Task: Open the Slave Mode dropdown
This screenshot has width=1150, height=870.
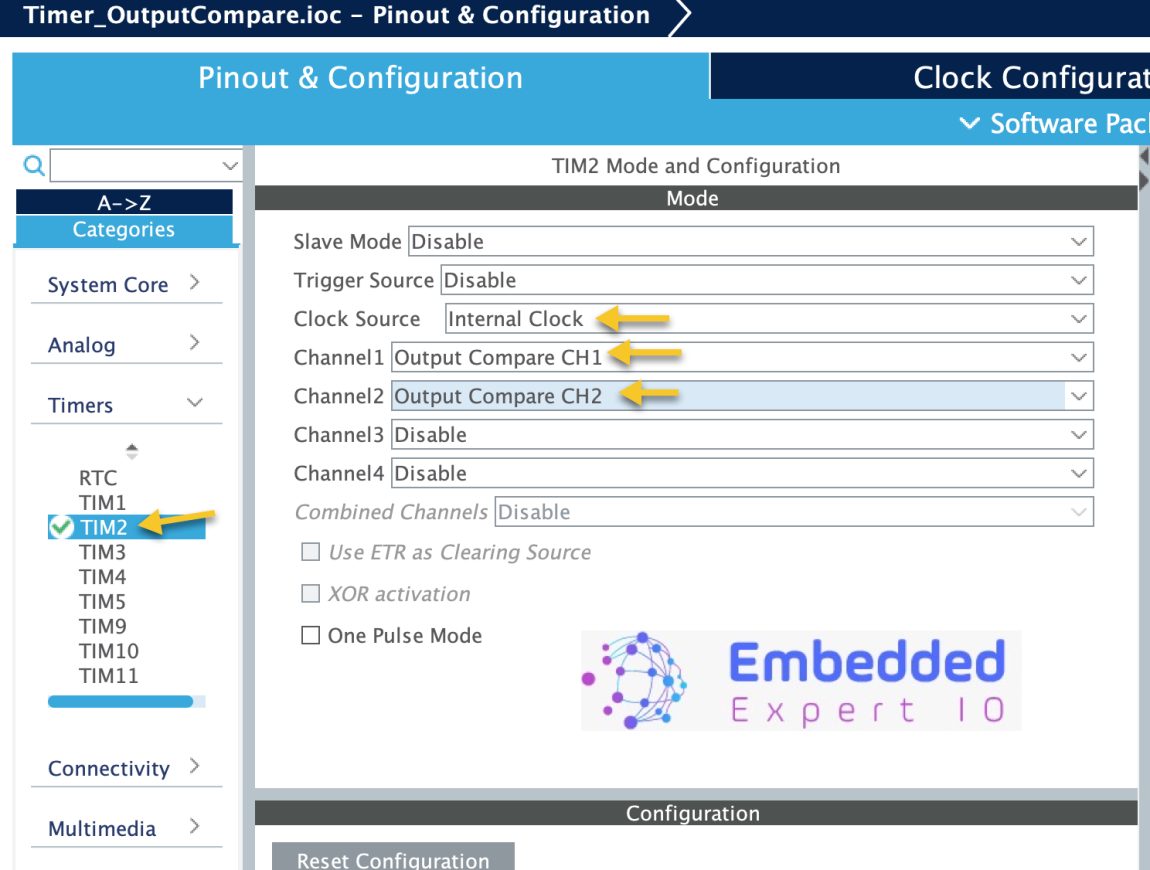Action: pos(1078,241)
